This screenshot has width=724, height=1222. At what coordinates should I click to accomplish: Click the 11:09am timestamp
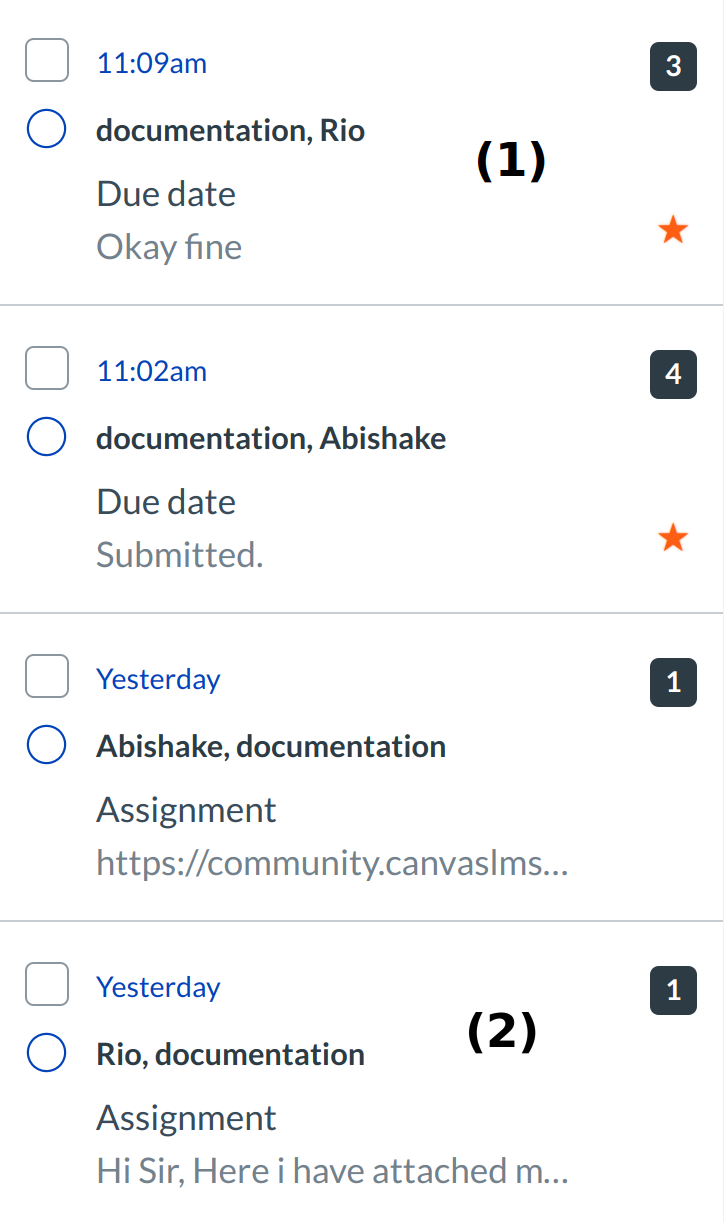click(x=152, y=63)
